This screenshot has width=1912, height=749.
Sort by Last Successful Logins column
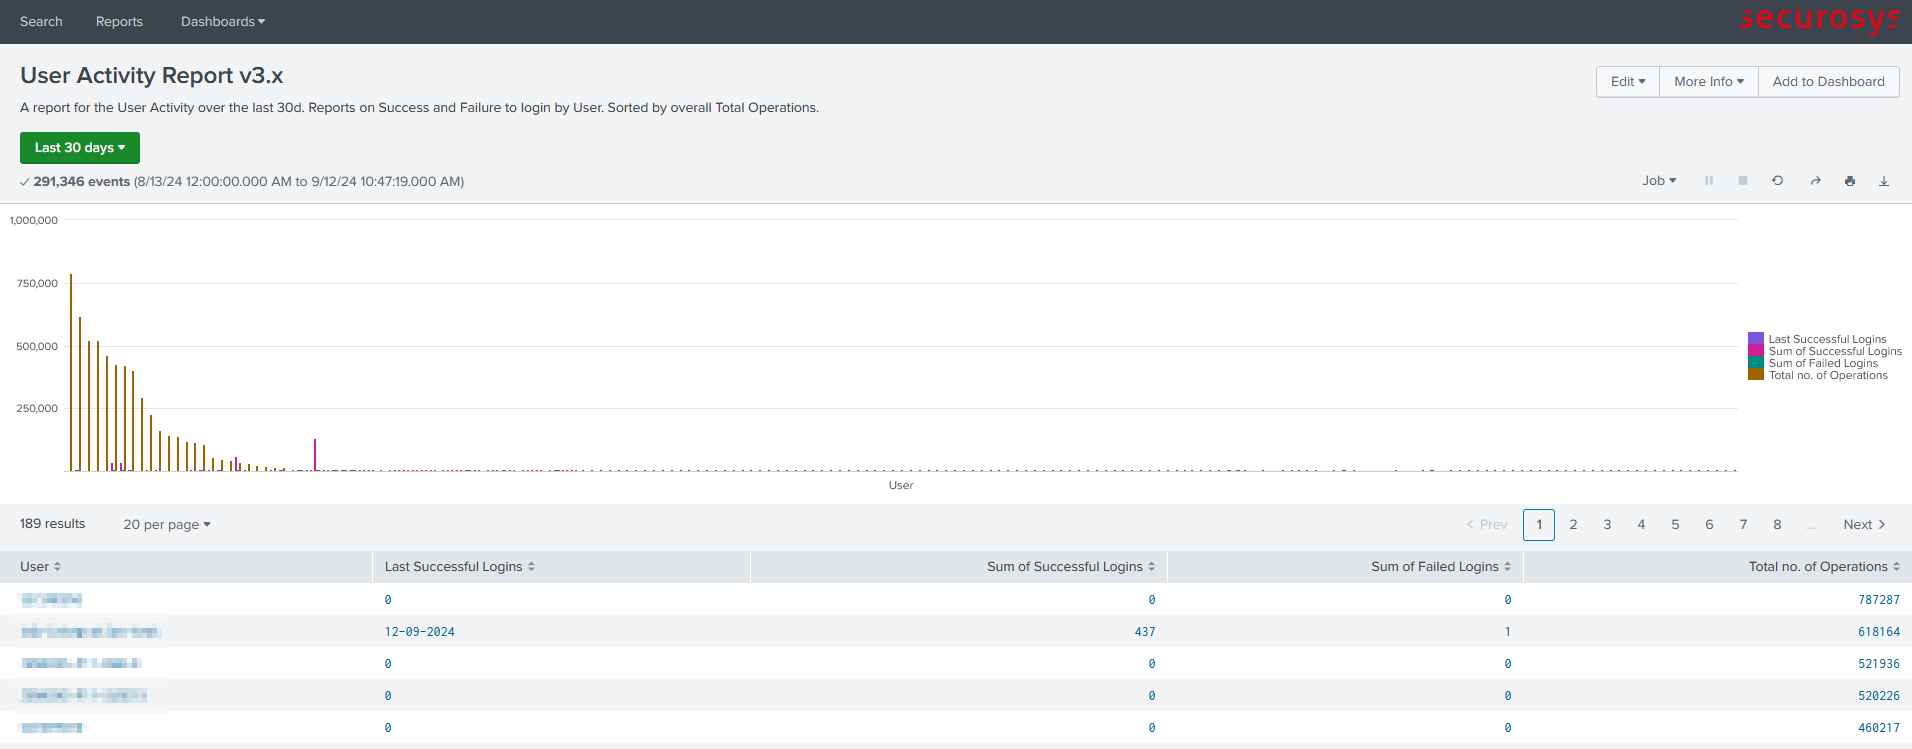[460, 566]
